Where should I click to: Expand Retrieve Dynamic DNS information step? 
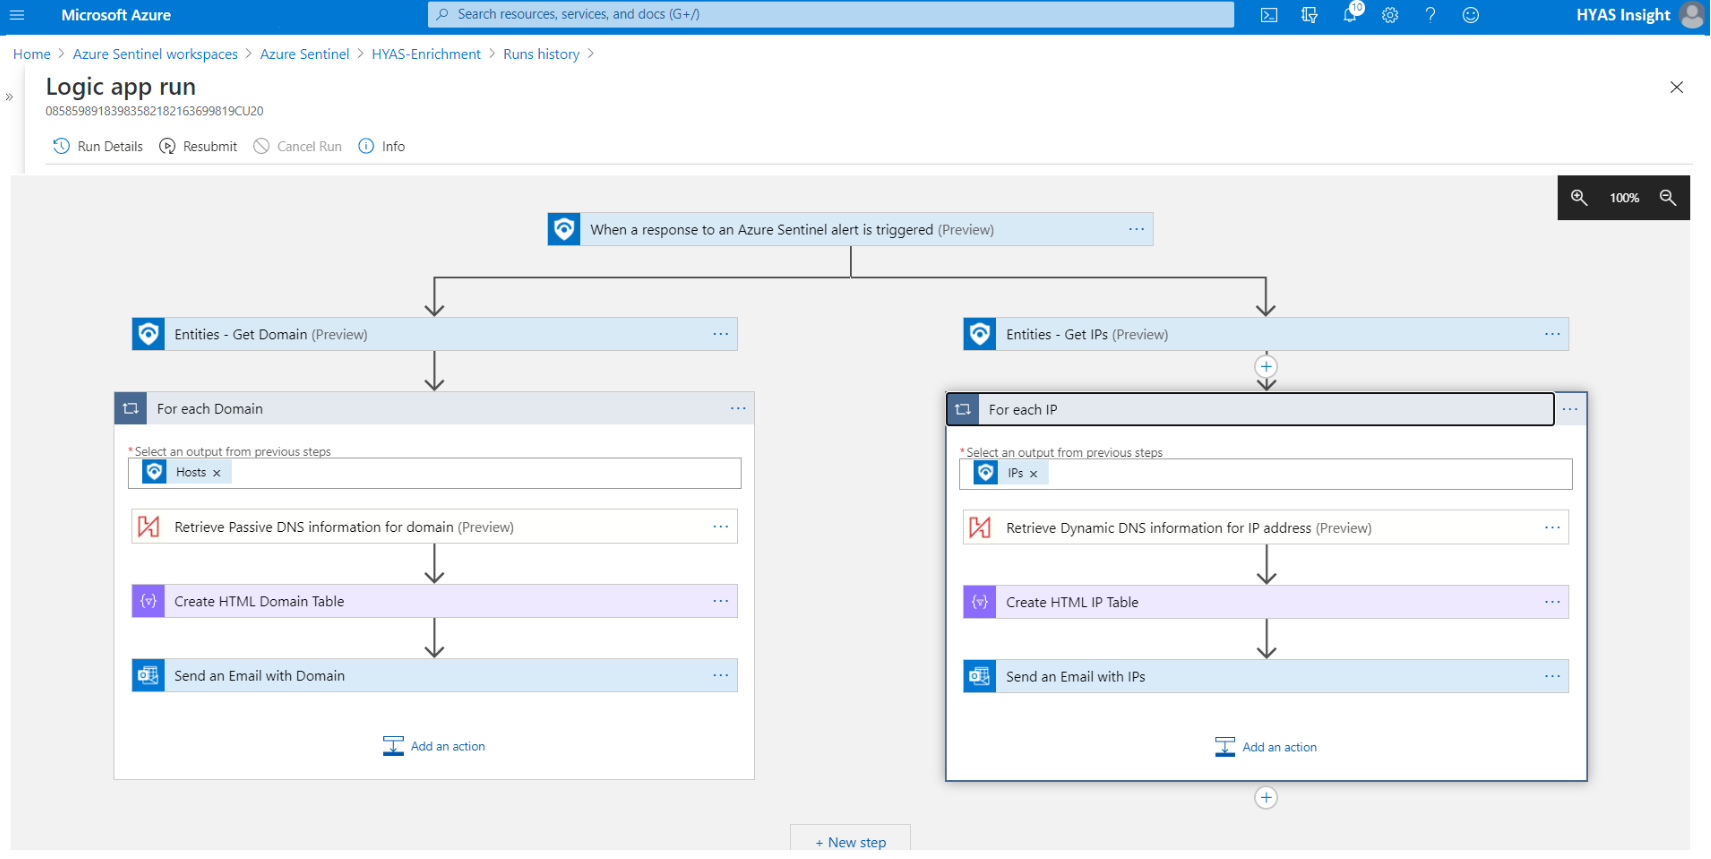pos(1266,528)
